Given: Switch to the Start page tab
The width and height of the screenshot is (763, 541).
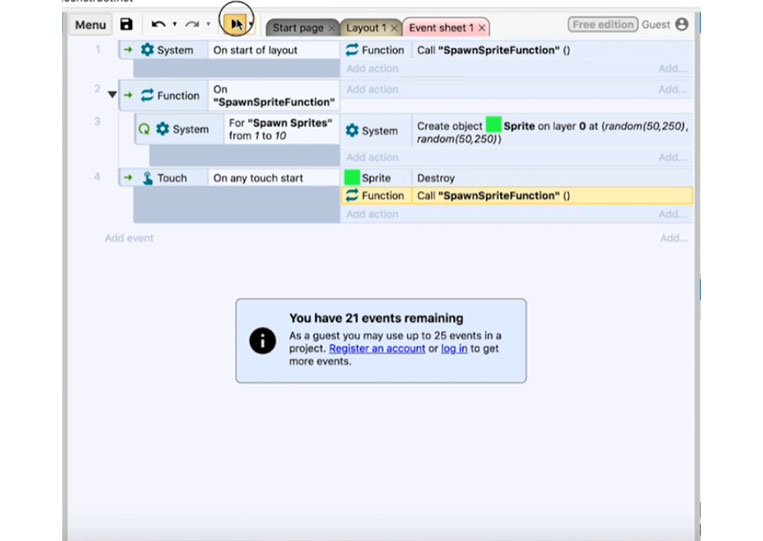Looking at the screenshot, I should coord(298,28).
